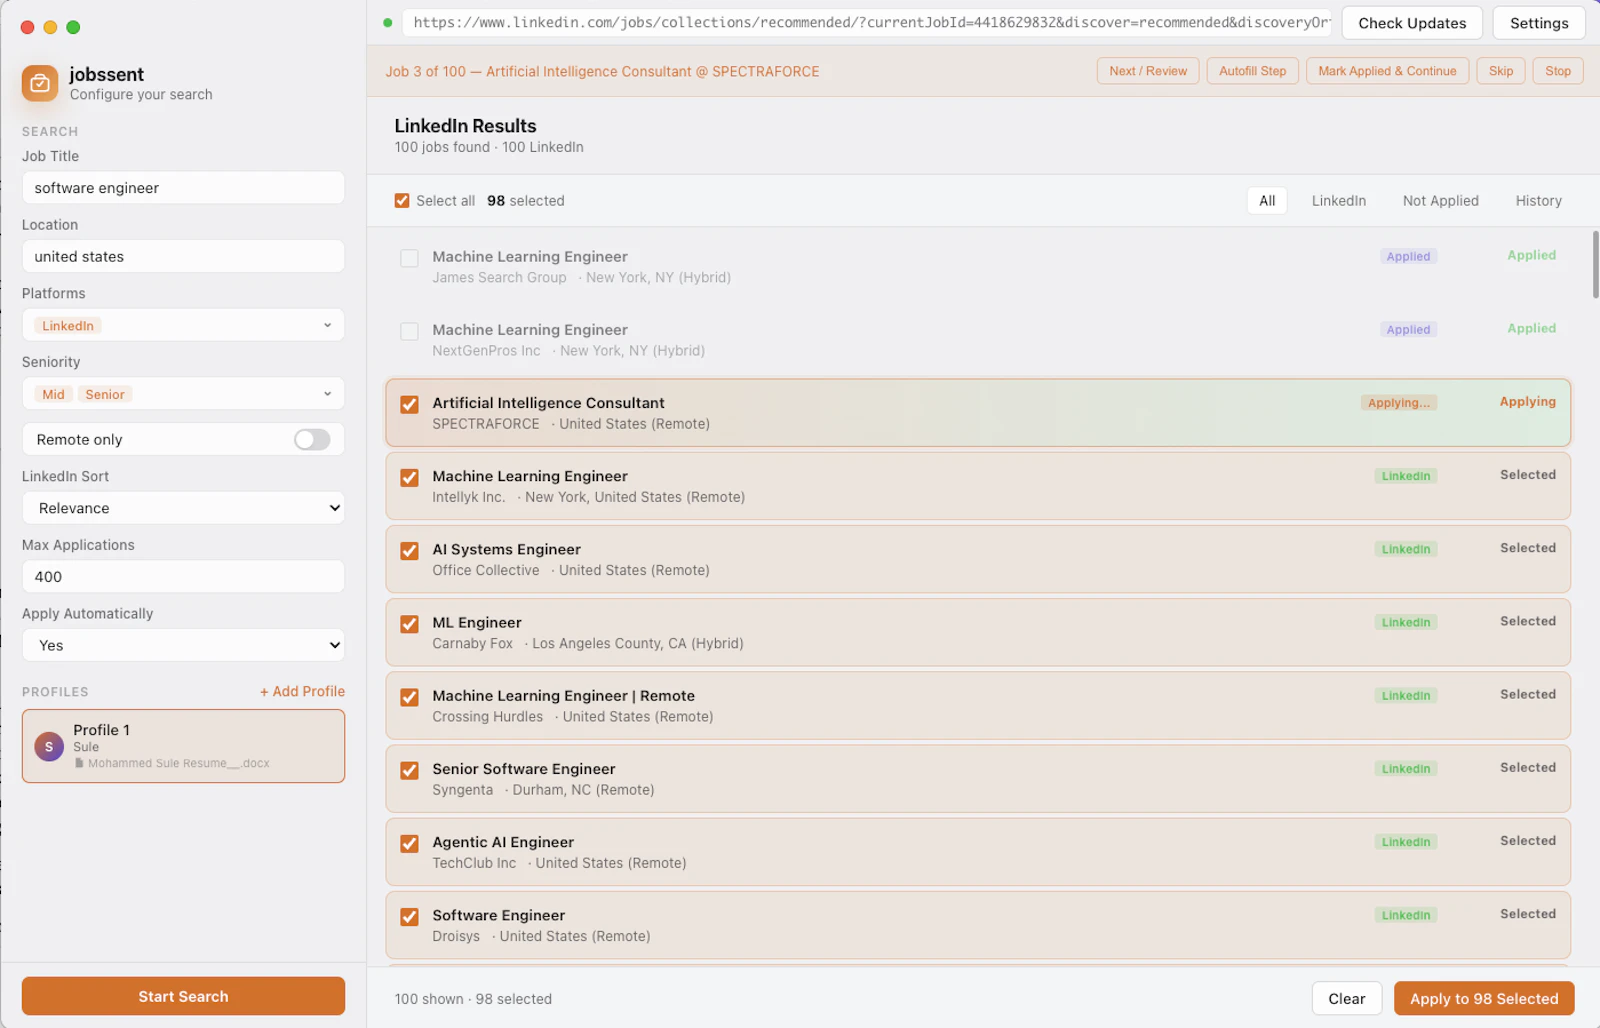Open Settings
The height and width of the screenshot is (1028, 1600).
click(x=1539, y=23)
